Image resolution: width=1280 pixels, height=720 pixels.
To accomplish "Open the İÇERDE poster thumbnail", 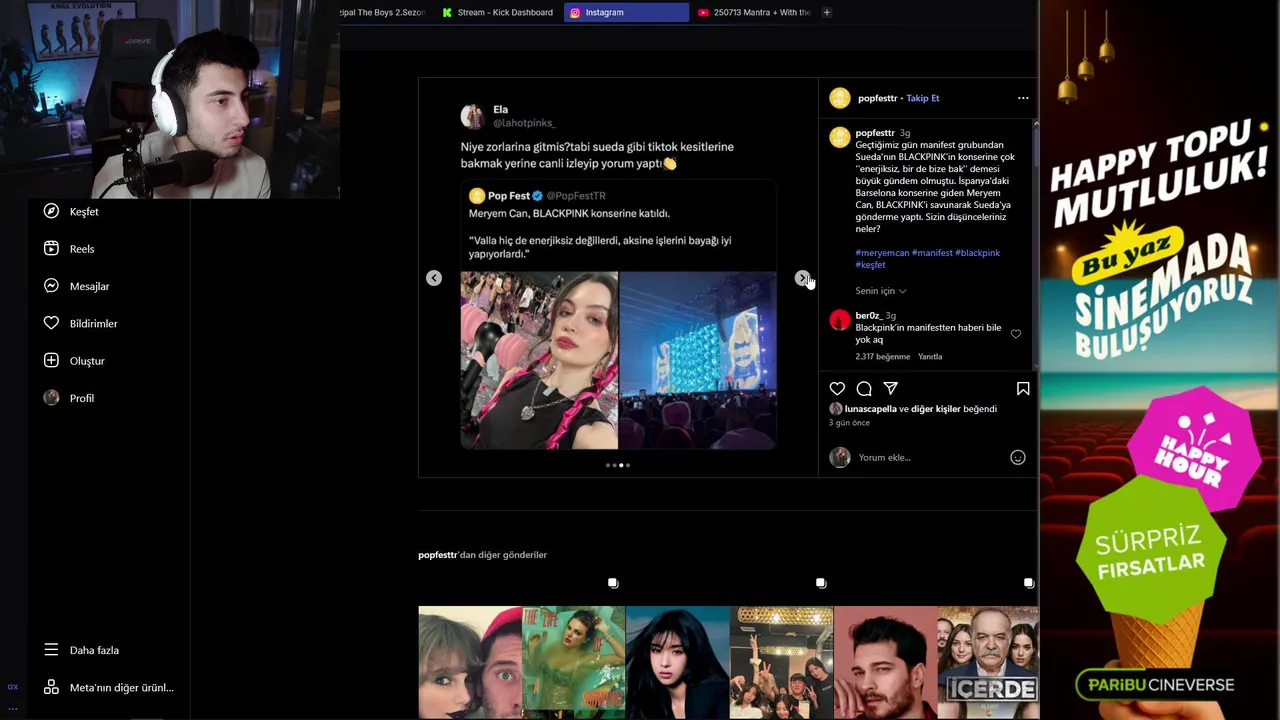I will click(x=988, y=661).
